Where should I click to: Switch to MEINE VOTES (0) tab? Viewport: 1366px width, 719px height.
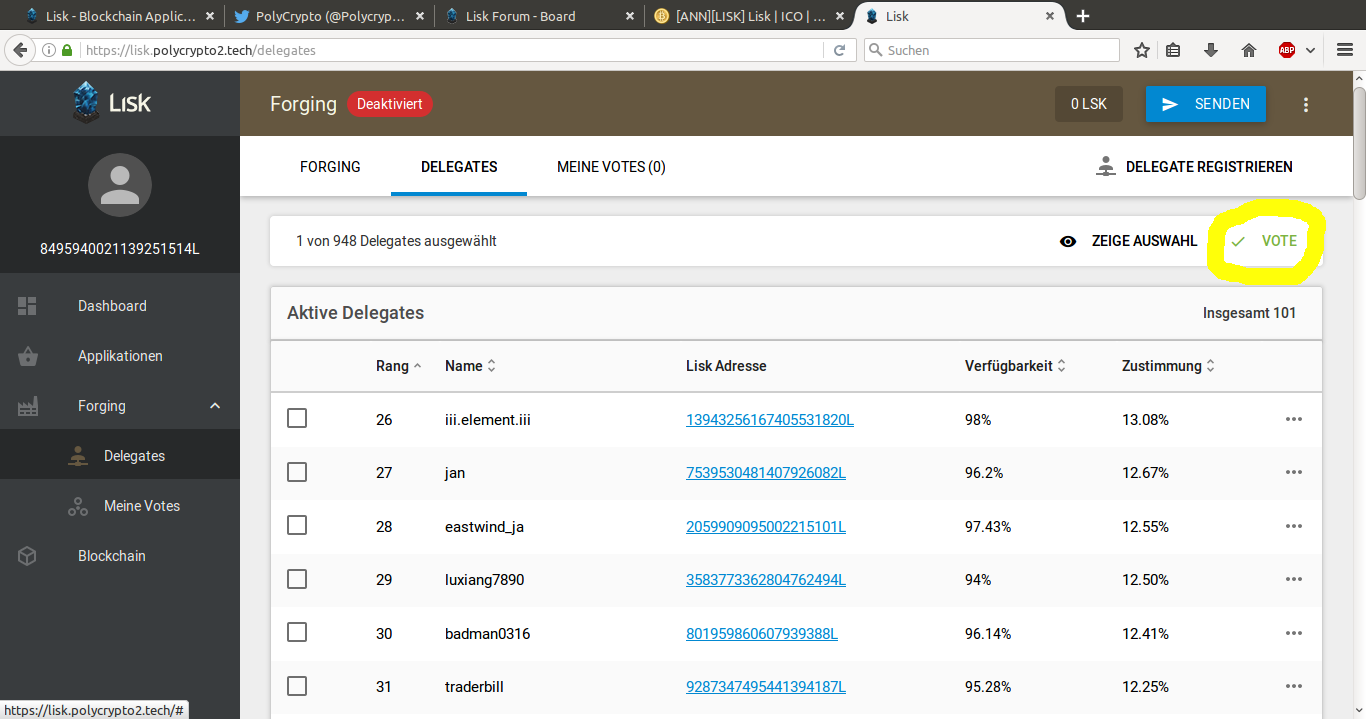[x=611, y=167]
